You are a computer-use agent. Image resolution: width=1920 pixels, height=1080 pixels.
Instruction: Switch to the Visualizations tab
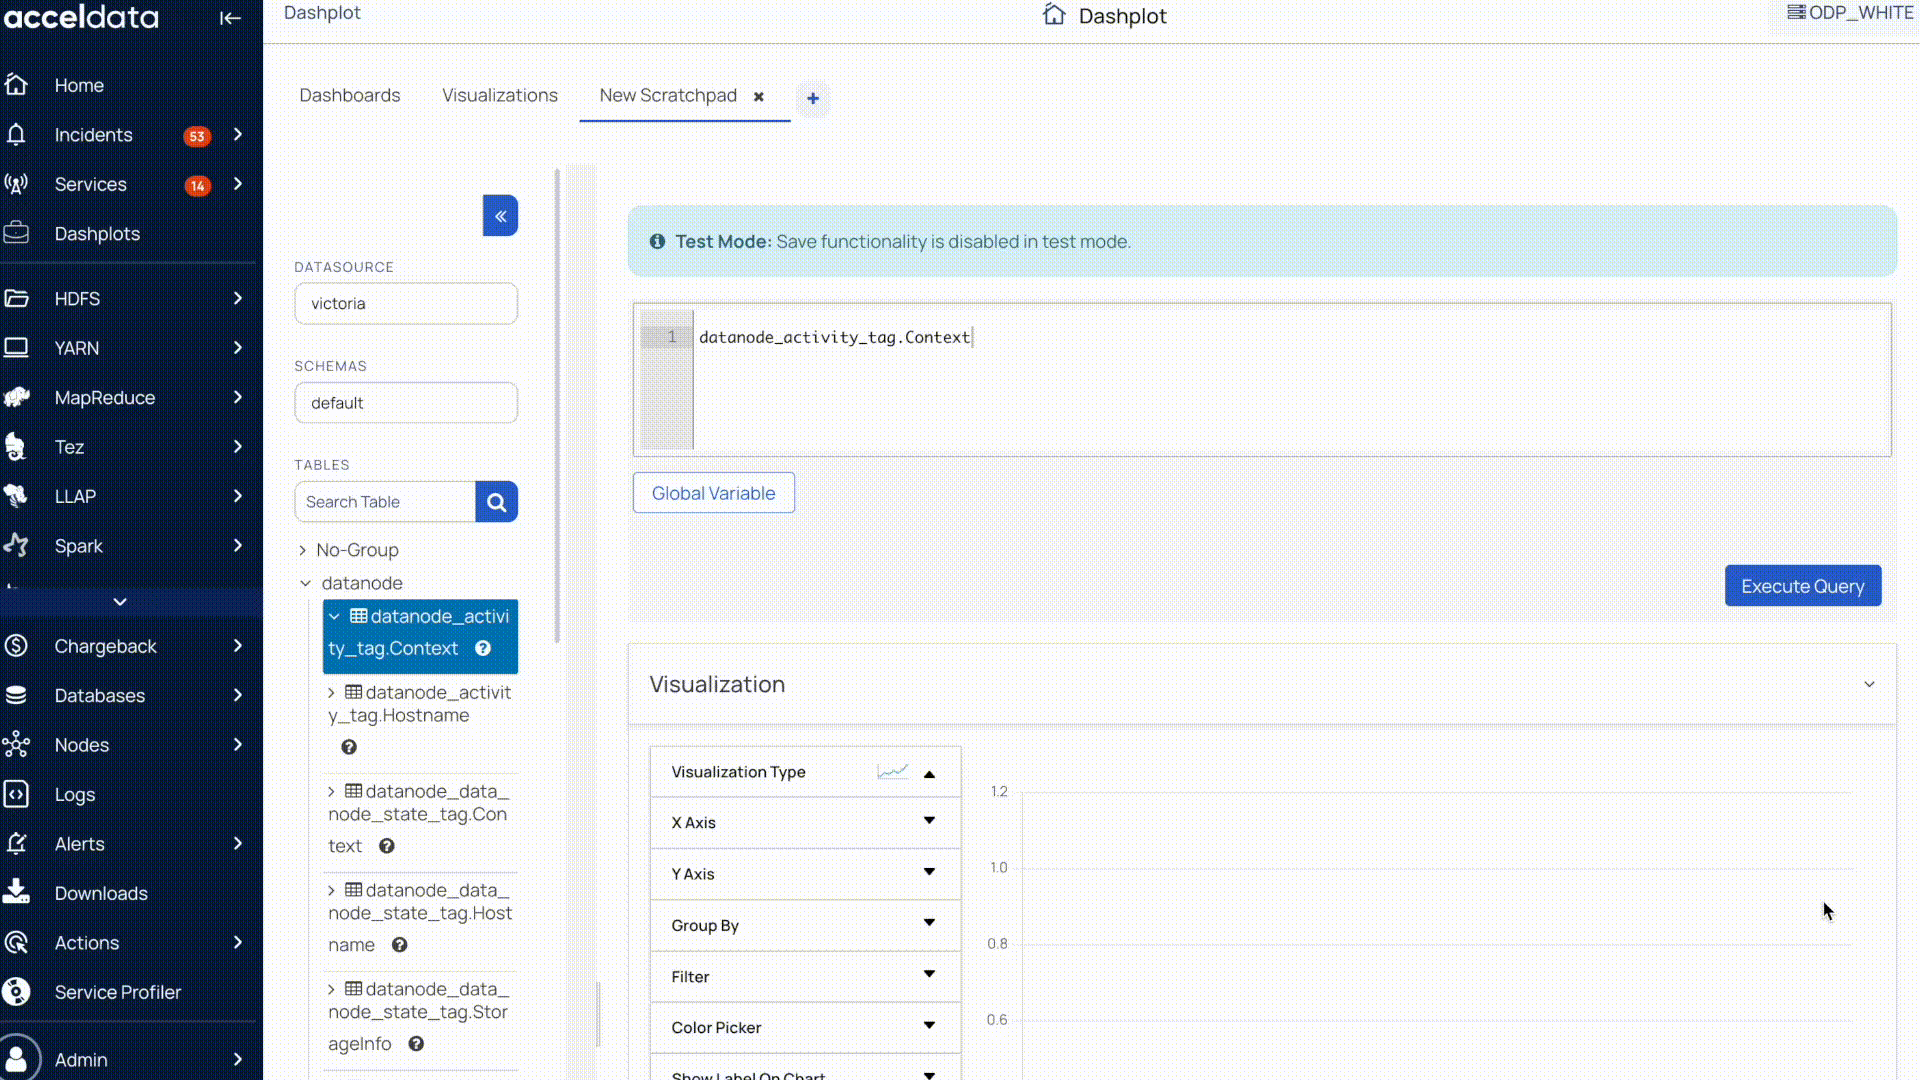click(500, 95)
